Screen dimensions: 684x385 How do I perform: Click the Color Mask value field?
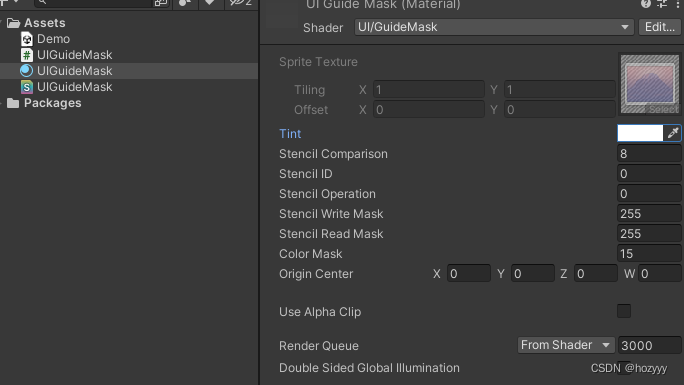[x=649, y=254]
